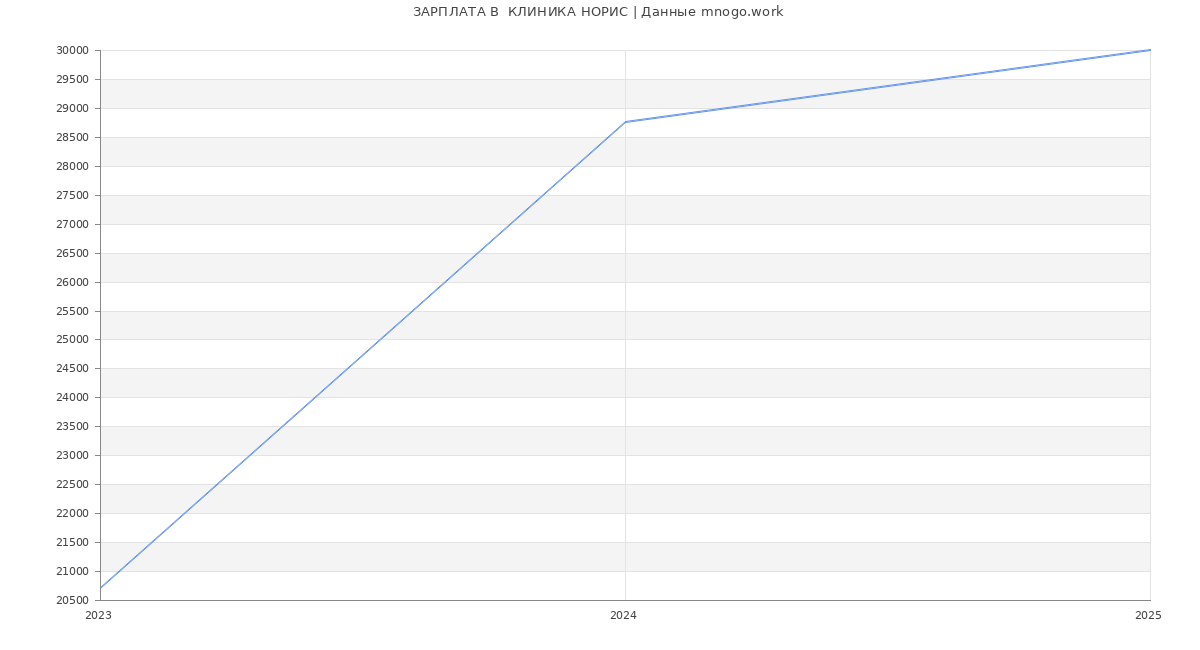
Task: Click the middle of the 2023–2024 line segment
Action: click(363, 355)
